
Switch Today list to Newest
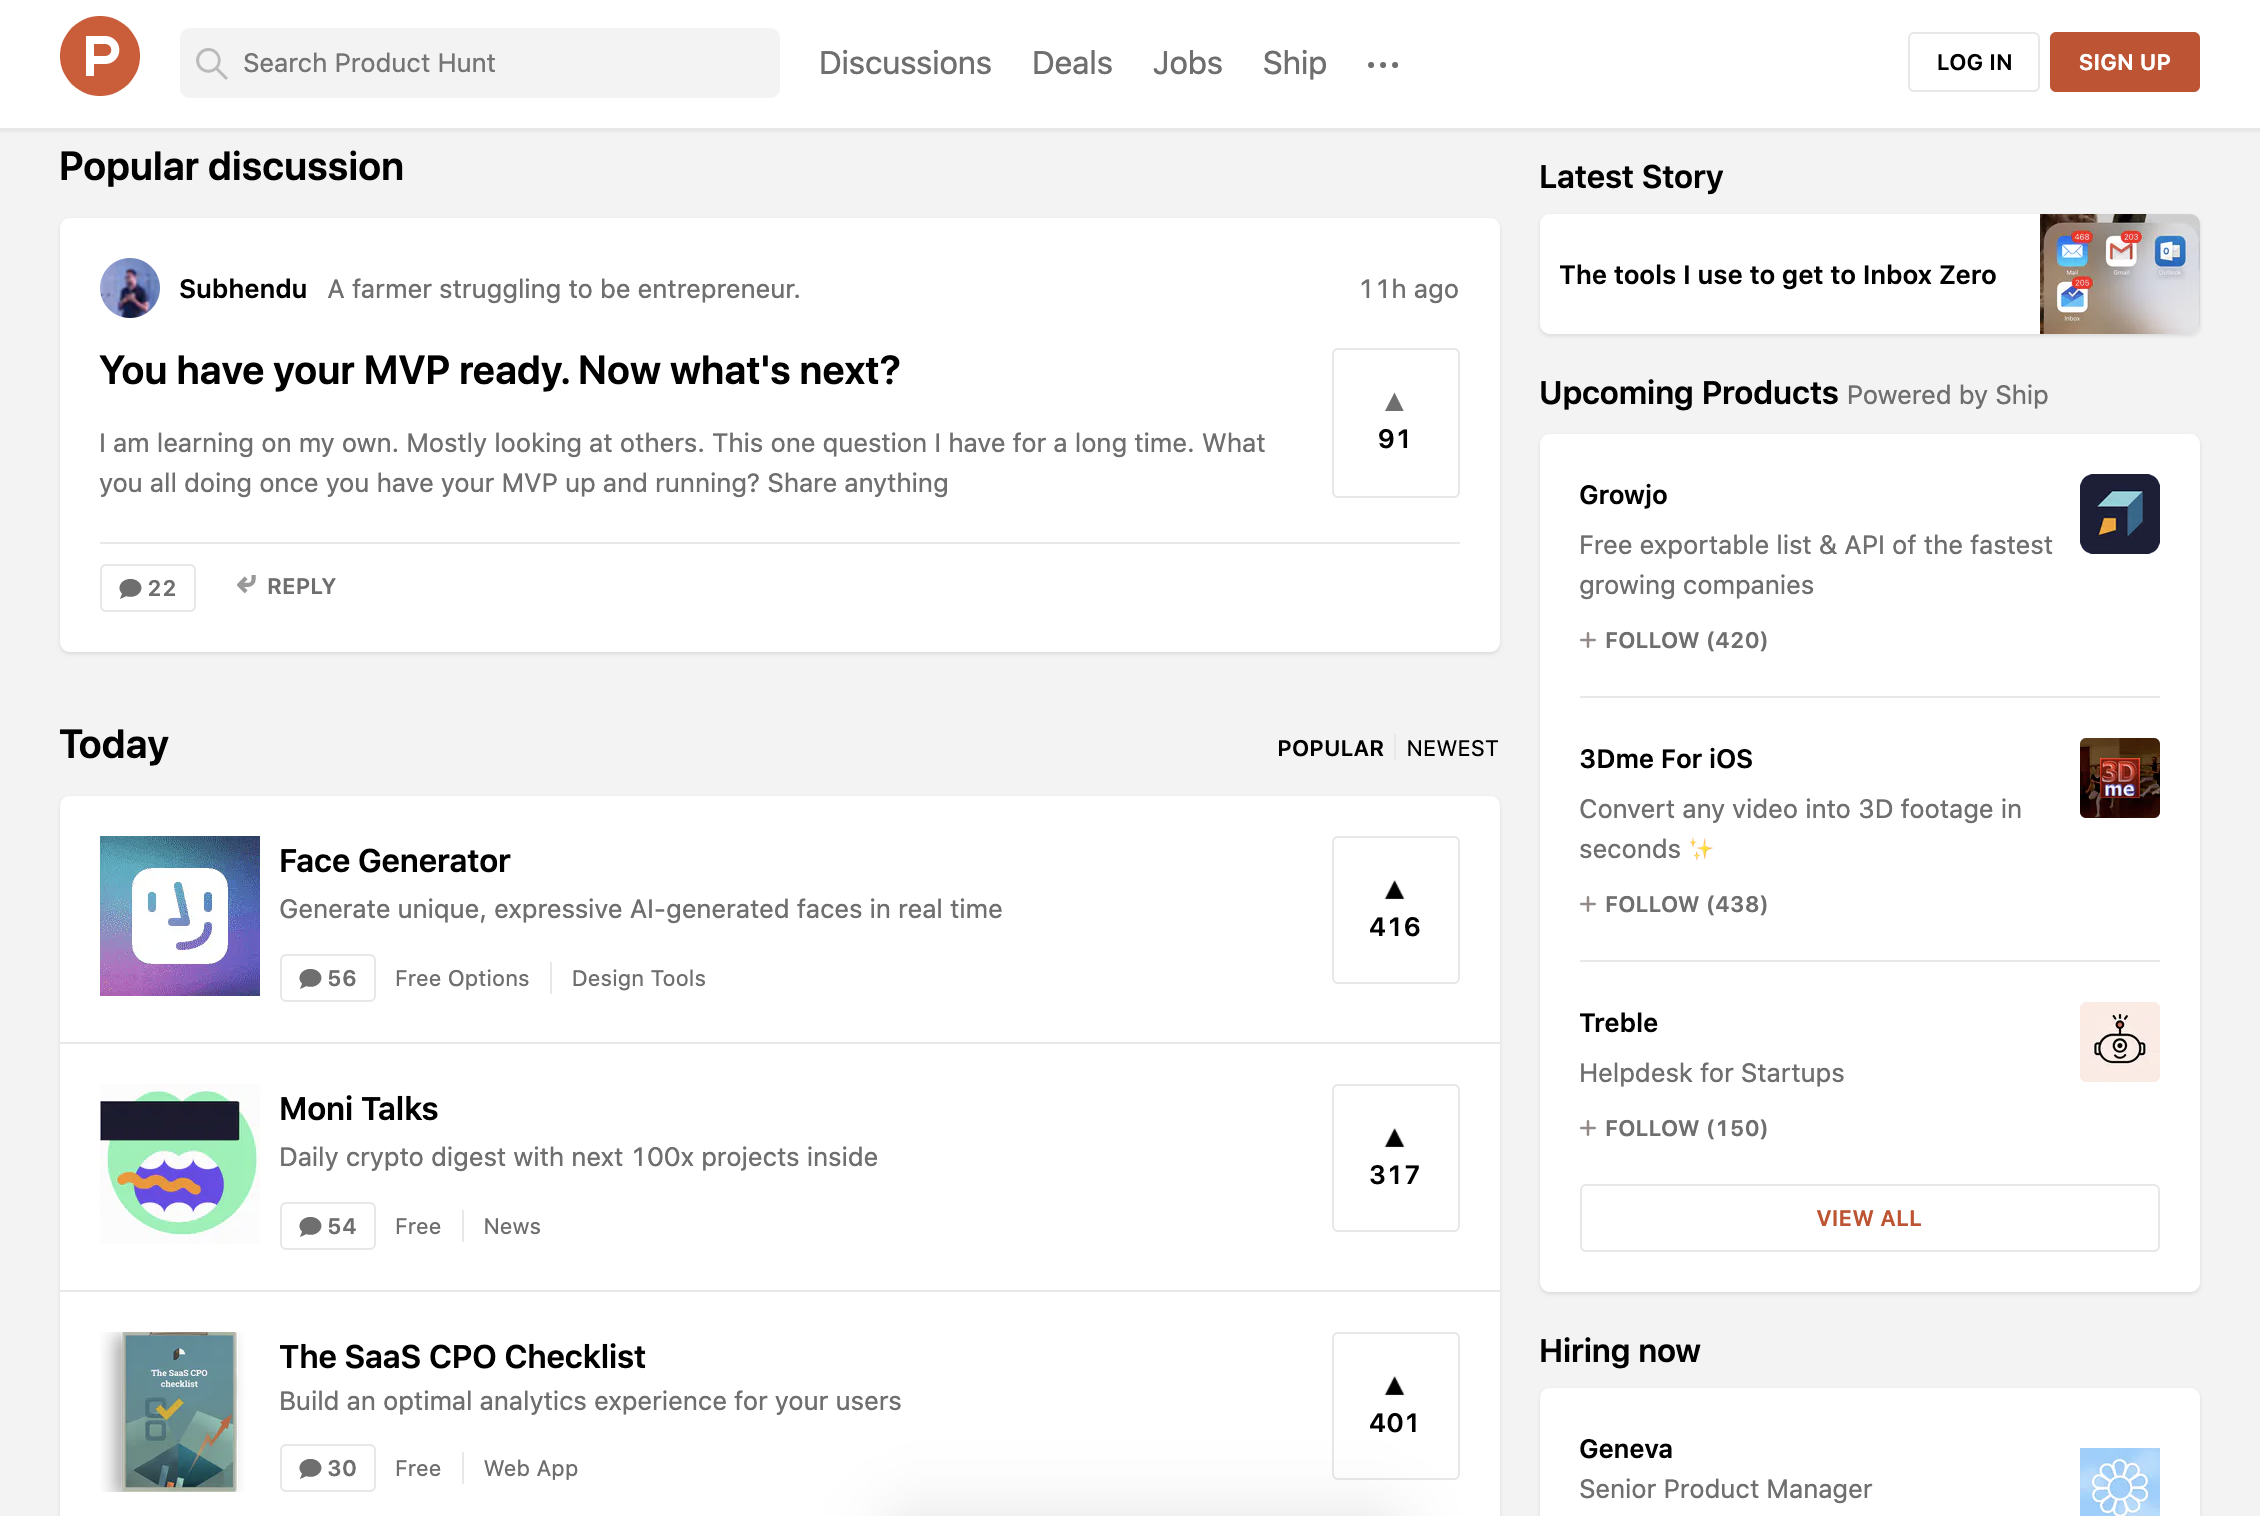click(x=1452, y=748)
